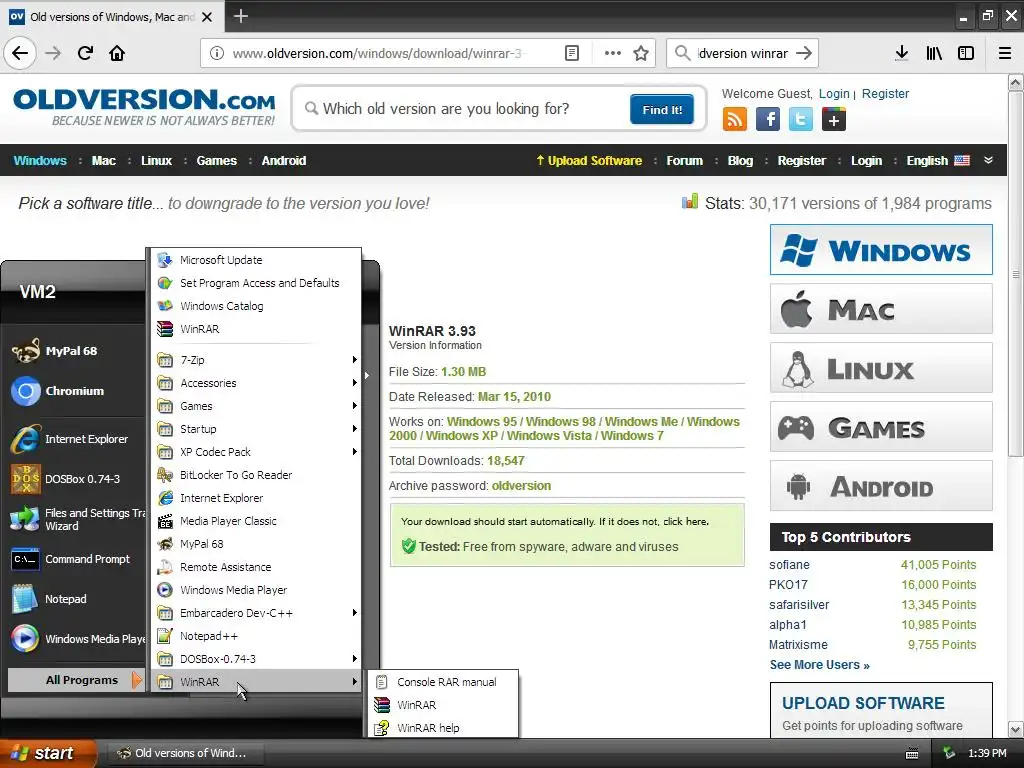Launch MyPal 68 from the Start menu
Image resolution: width=1024 pixels, height=768 pixels.
click(x=73, y=351)
